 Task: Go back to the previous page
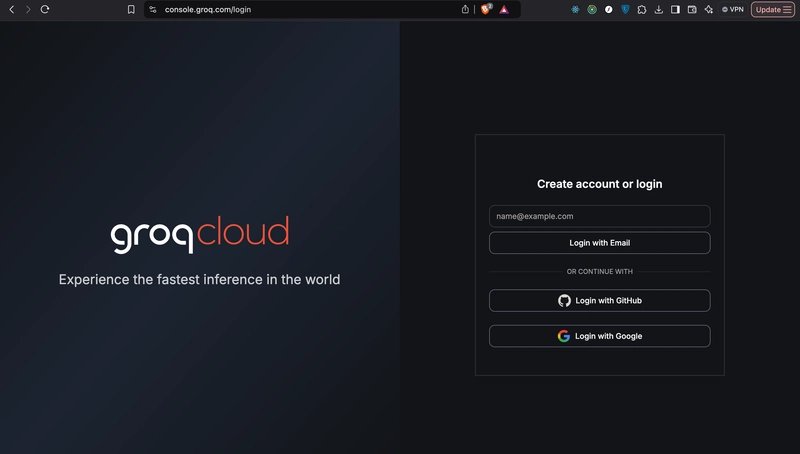12,9
